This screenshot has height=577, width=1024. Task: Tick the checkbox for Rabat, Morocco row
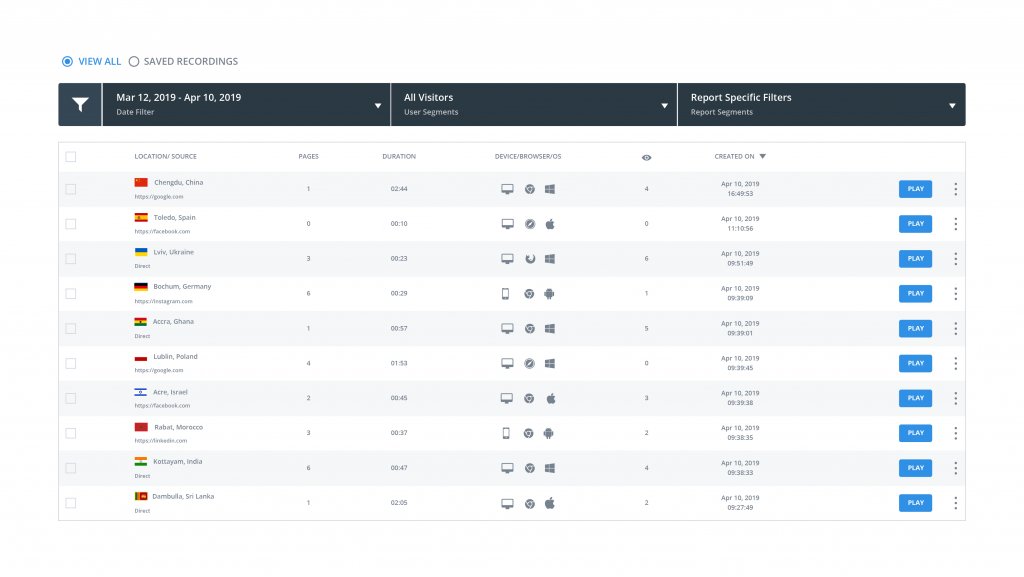point(71,433)
